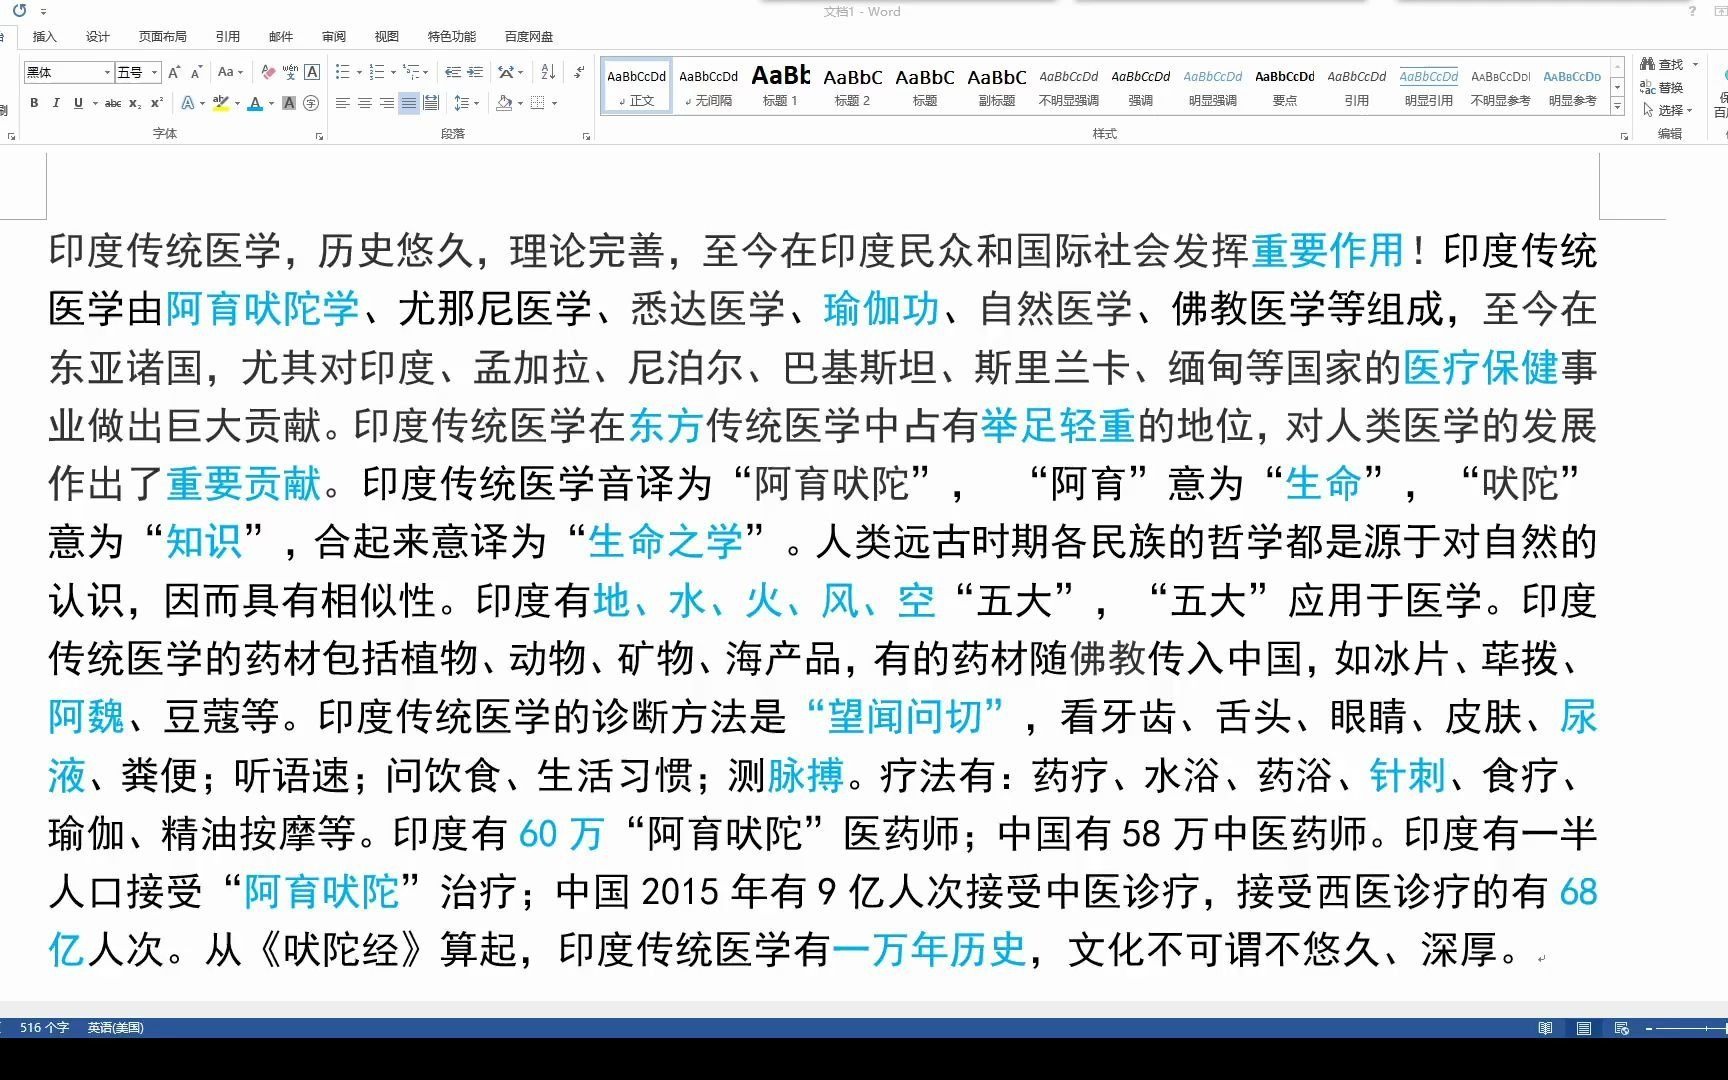This screenshot has width=1728, height=1080.
Task: Apply text highlight color pen icon
Action: [x=221, y=103]
